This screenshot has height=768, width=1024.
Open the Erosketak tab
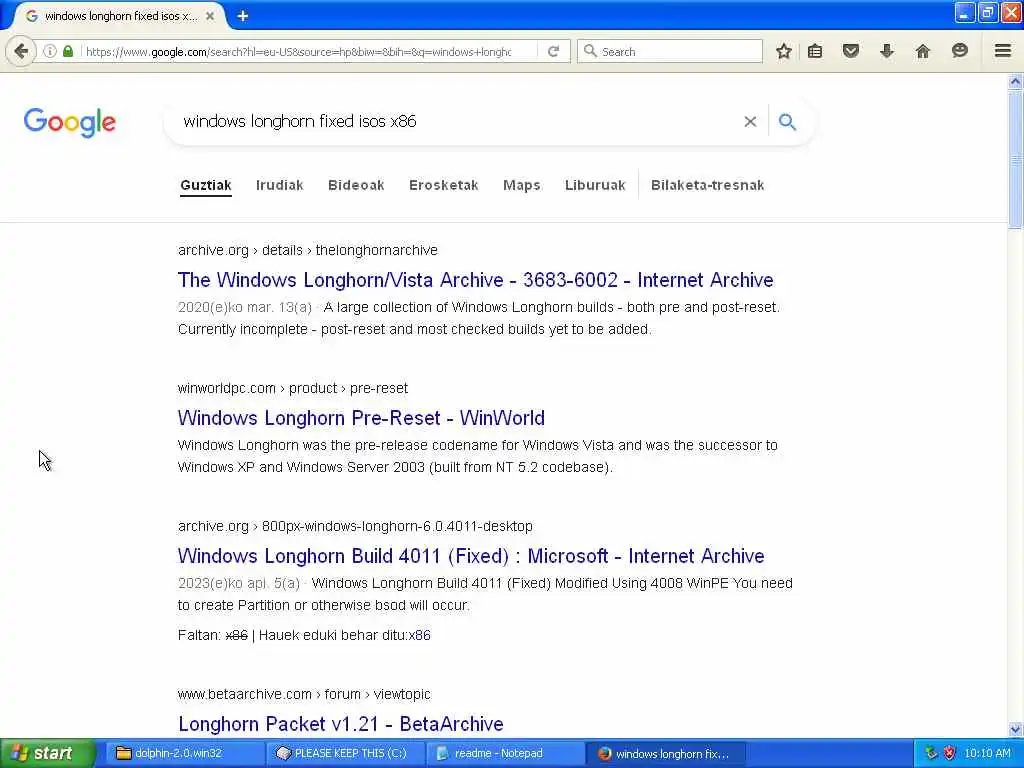[x=443, y=185]
